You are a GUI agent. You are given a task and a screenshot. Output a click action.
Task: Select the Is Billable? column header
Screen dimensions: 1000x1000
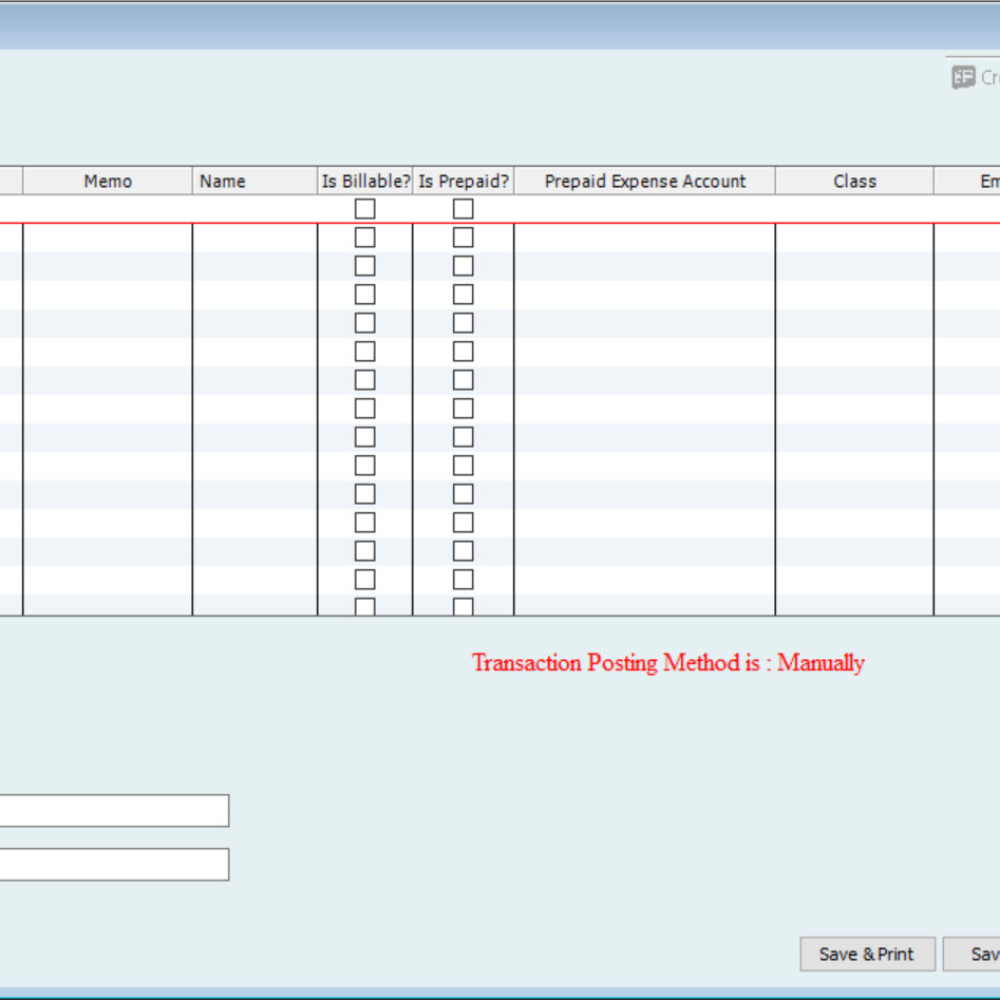click(366, 181)
